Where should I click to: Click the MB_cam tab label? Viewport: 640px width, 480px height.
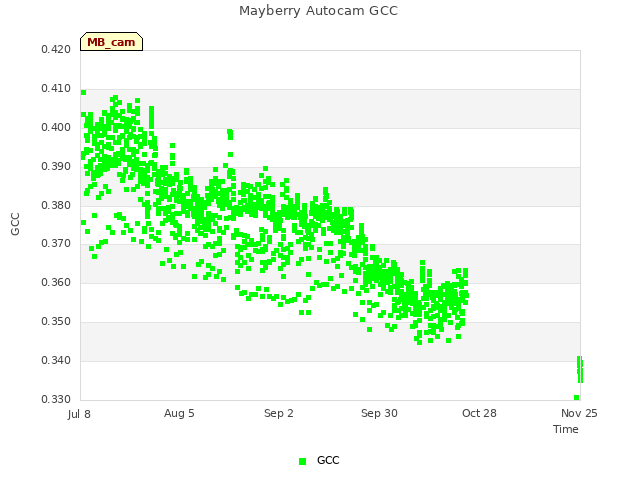[111, 42]
